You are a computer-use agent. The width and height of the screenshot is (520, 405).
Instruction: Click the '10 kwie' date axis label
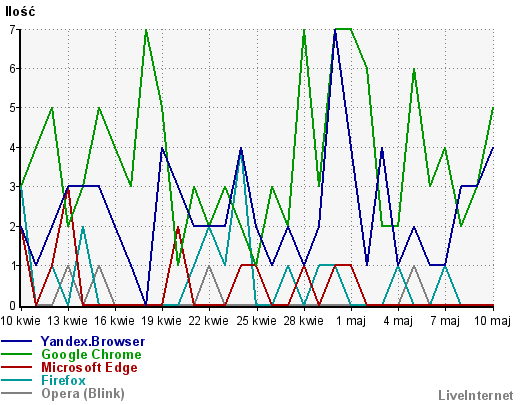tap(20, 321)
